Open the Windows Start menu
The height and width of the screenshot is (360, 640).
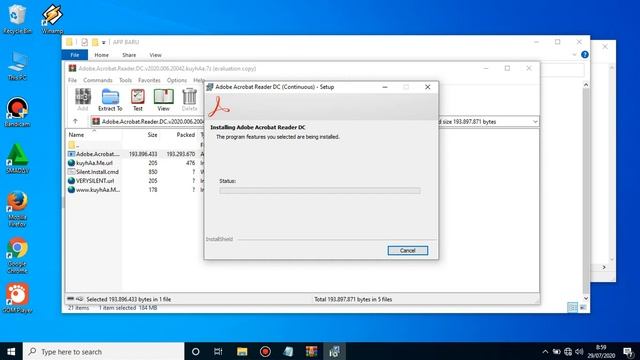pyautogui.click(x=11, y=351)
